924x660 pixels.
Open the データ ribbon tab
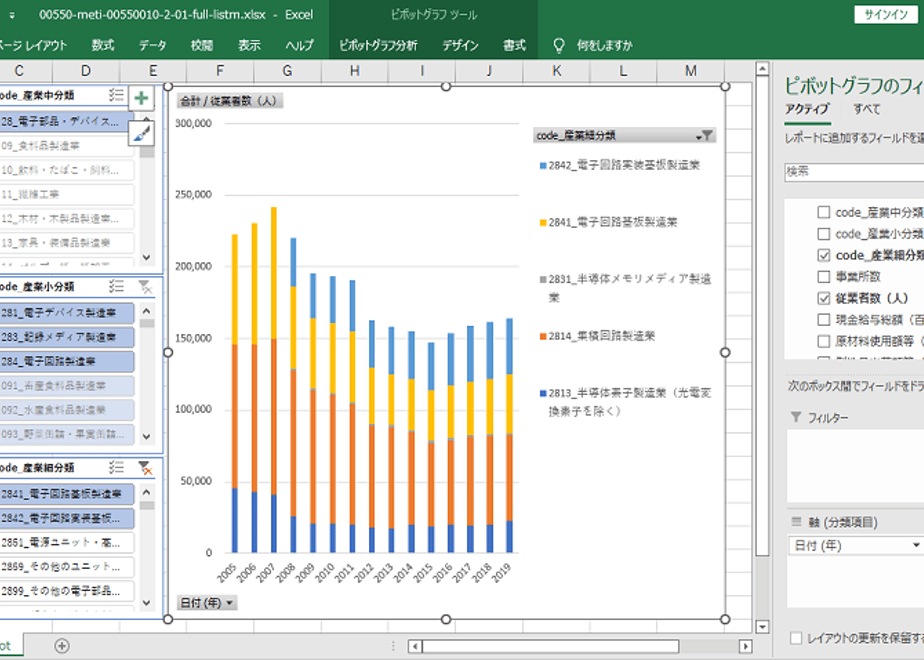(153, 45)
